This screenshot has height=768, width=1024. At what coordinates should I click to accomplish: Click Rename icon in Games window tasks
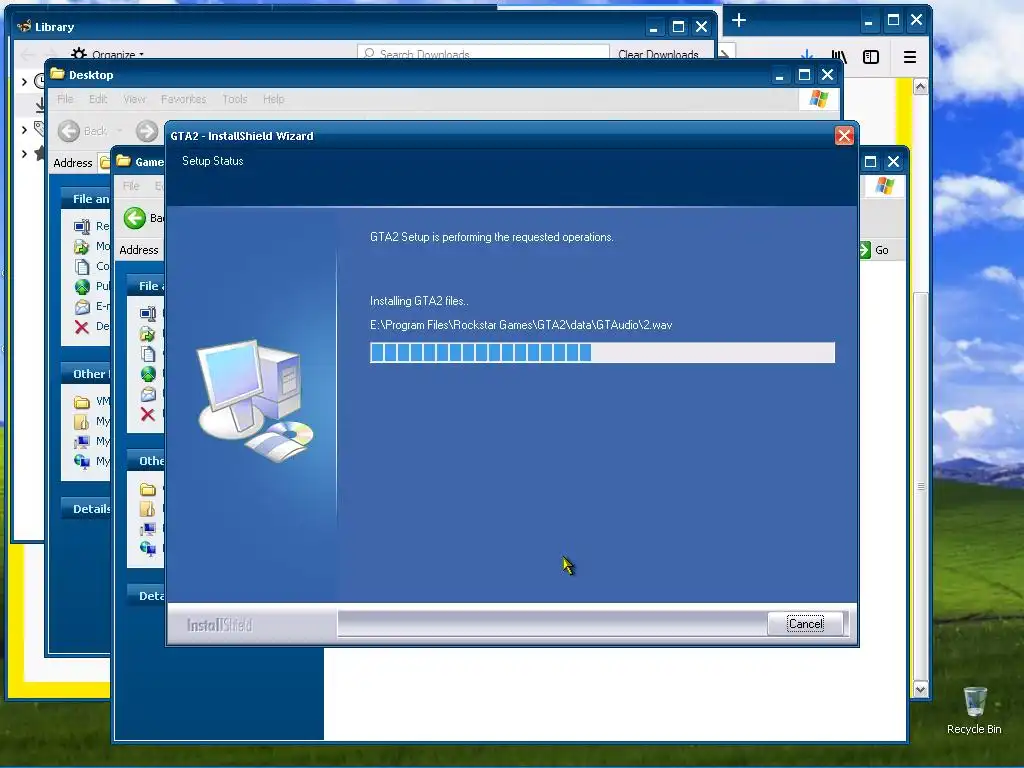tap(148, 313)
